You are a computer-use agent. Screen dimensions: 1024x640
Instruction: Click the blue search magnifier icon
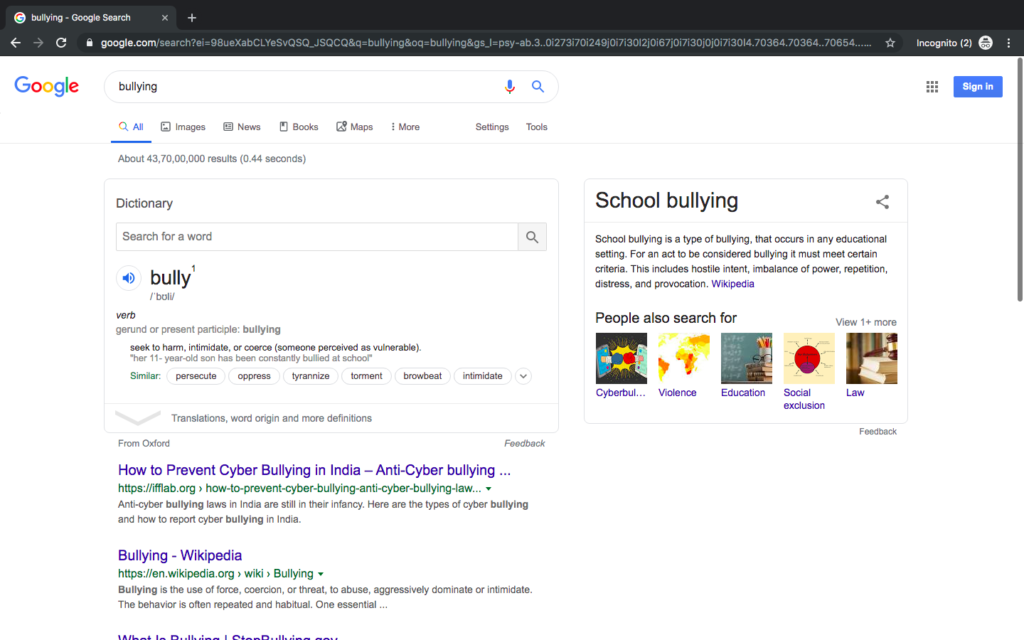tap(537, 86)
